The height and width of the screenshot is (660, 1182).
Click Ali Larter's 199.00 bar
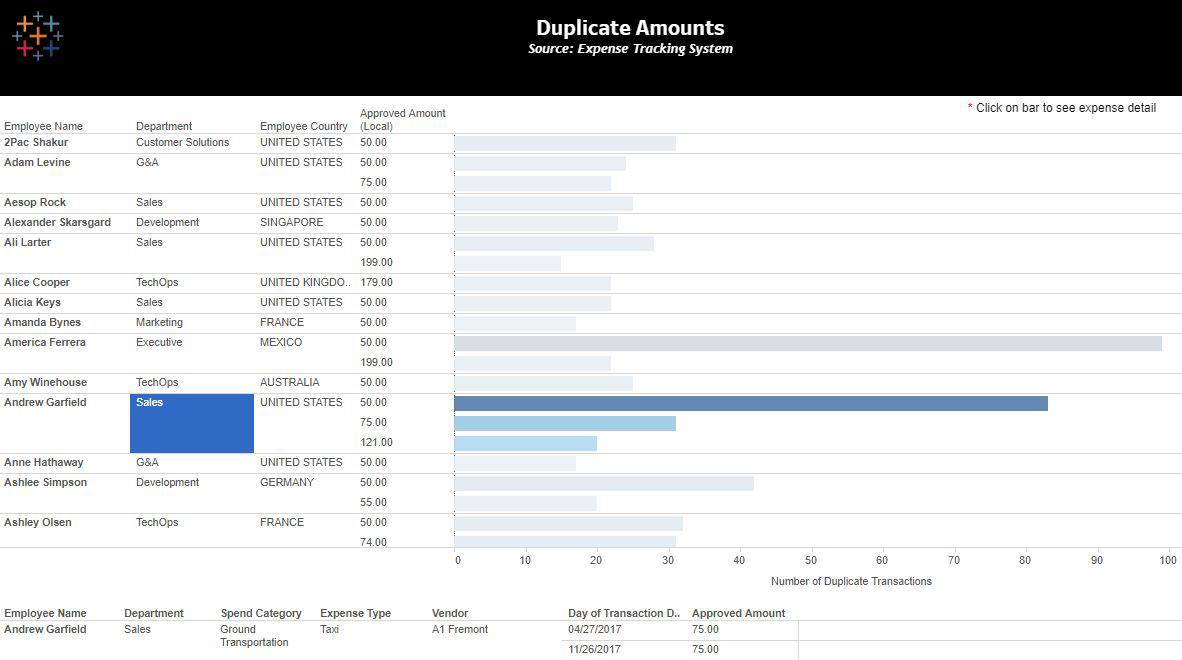click(507, 263)
